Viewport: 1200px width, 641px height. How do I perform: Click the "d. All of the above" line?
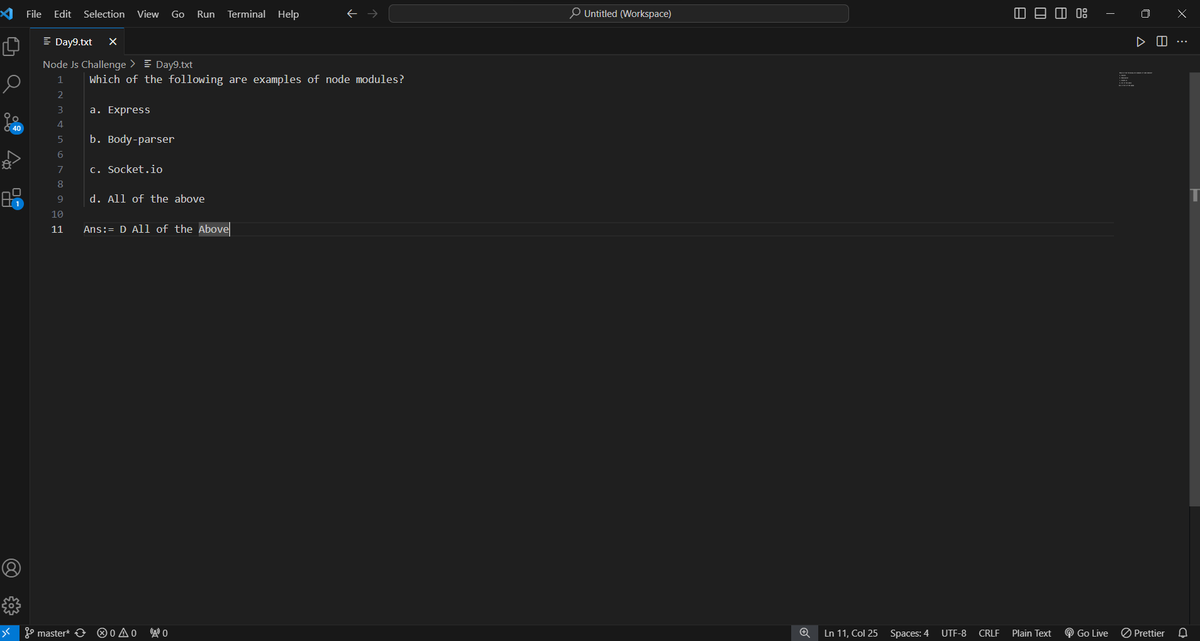pyautogui.click(x=147, y=199)
